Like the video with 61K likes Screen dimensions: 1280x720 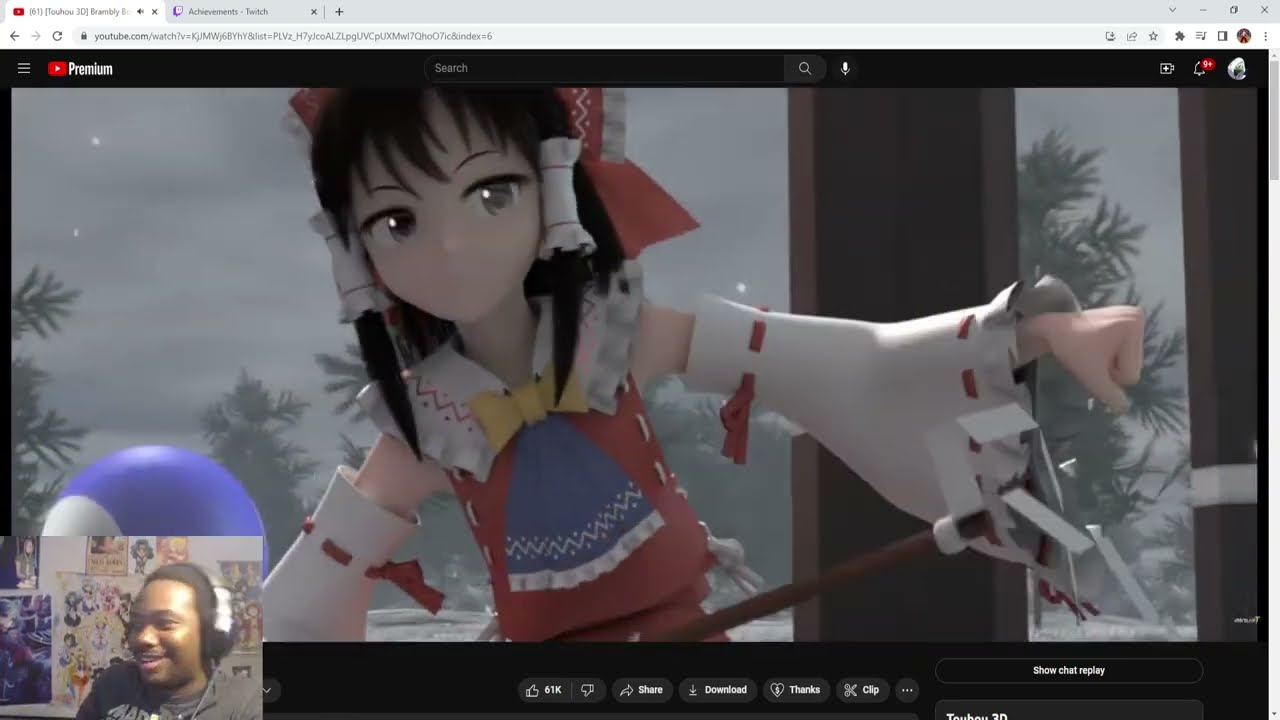click(543, 690)
